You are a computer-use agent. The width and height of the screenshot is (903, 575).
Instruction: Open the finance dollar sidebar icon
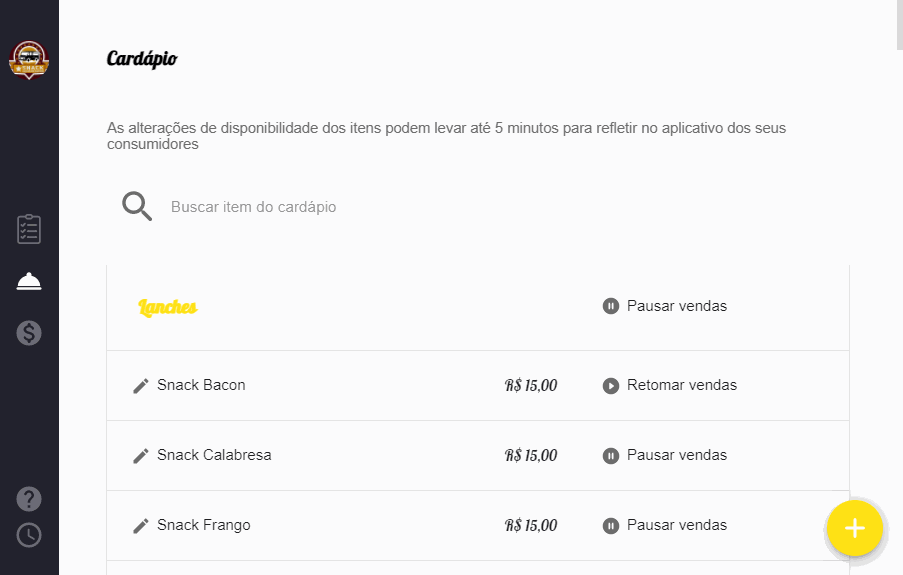(29, 333)
